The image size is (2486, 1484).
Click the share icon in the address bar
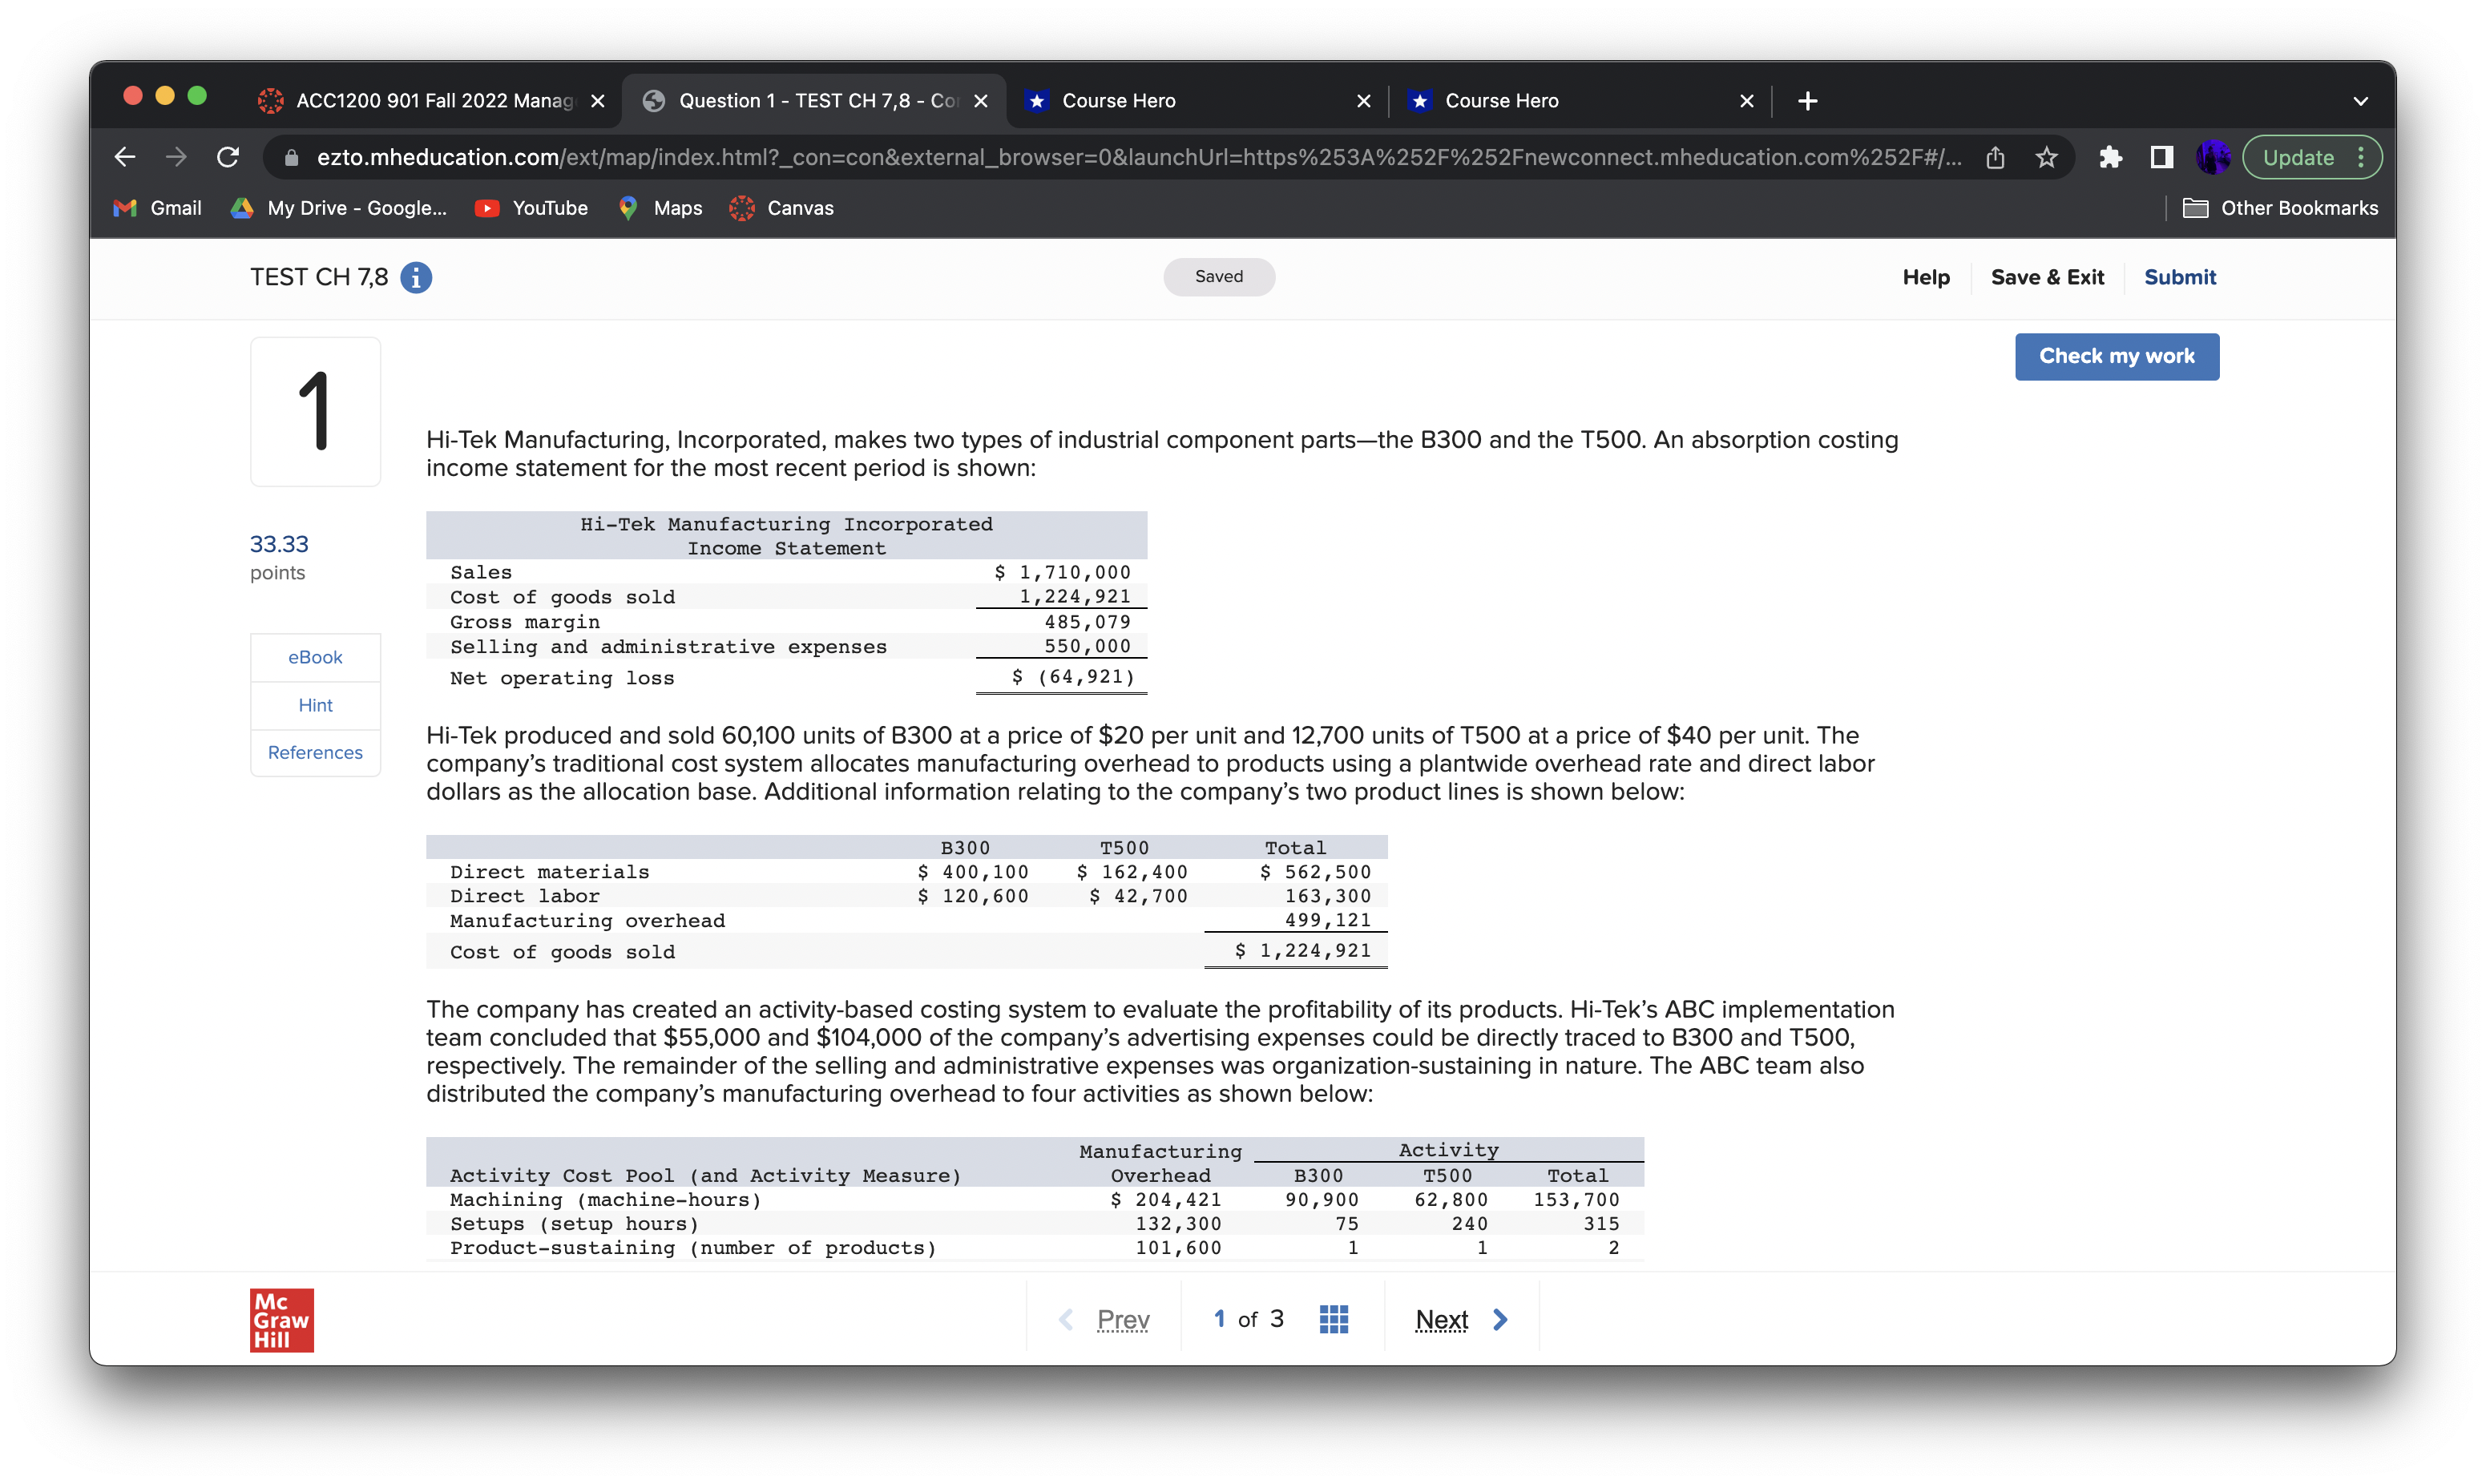[1995, 157]
